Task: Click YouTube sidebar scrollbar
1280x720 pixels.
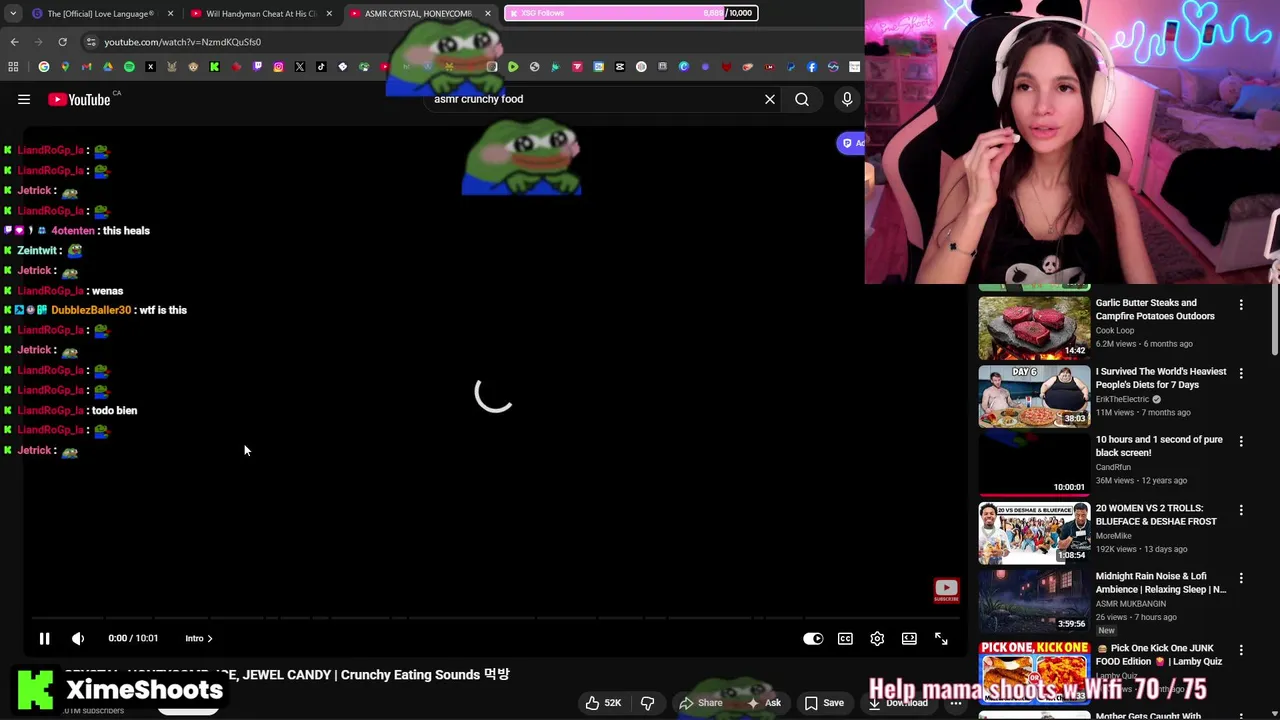Action: [1275, 320]
